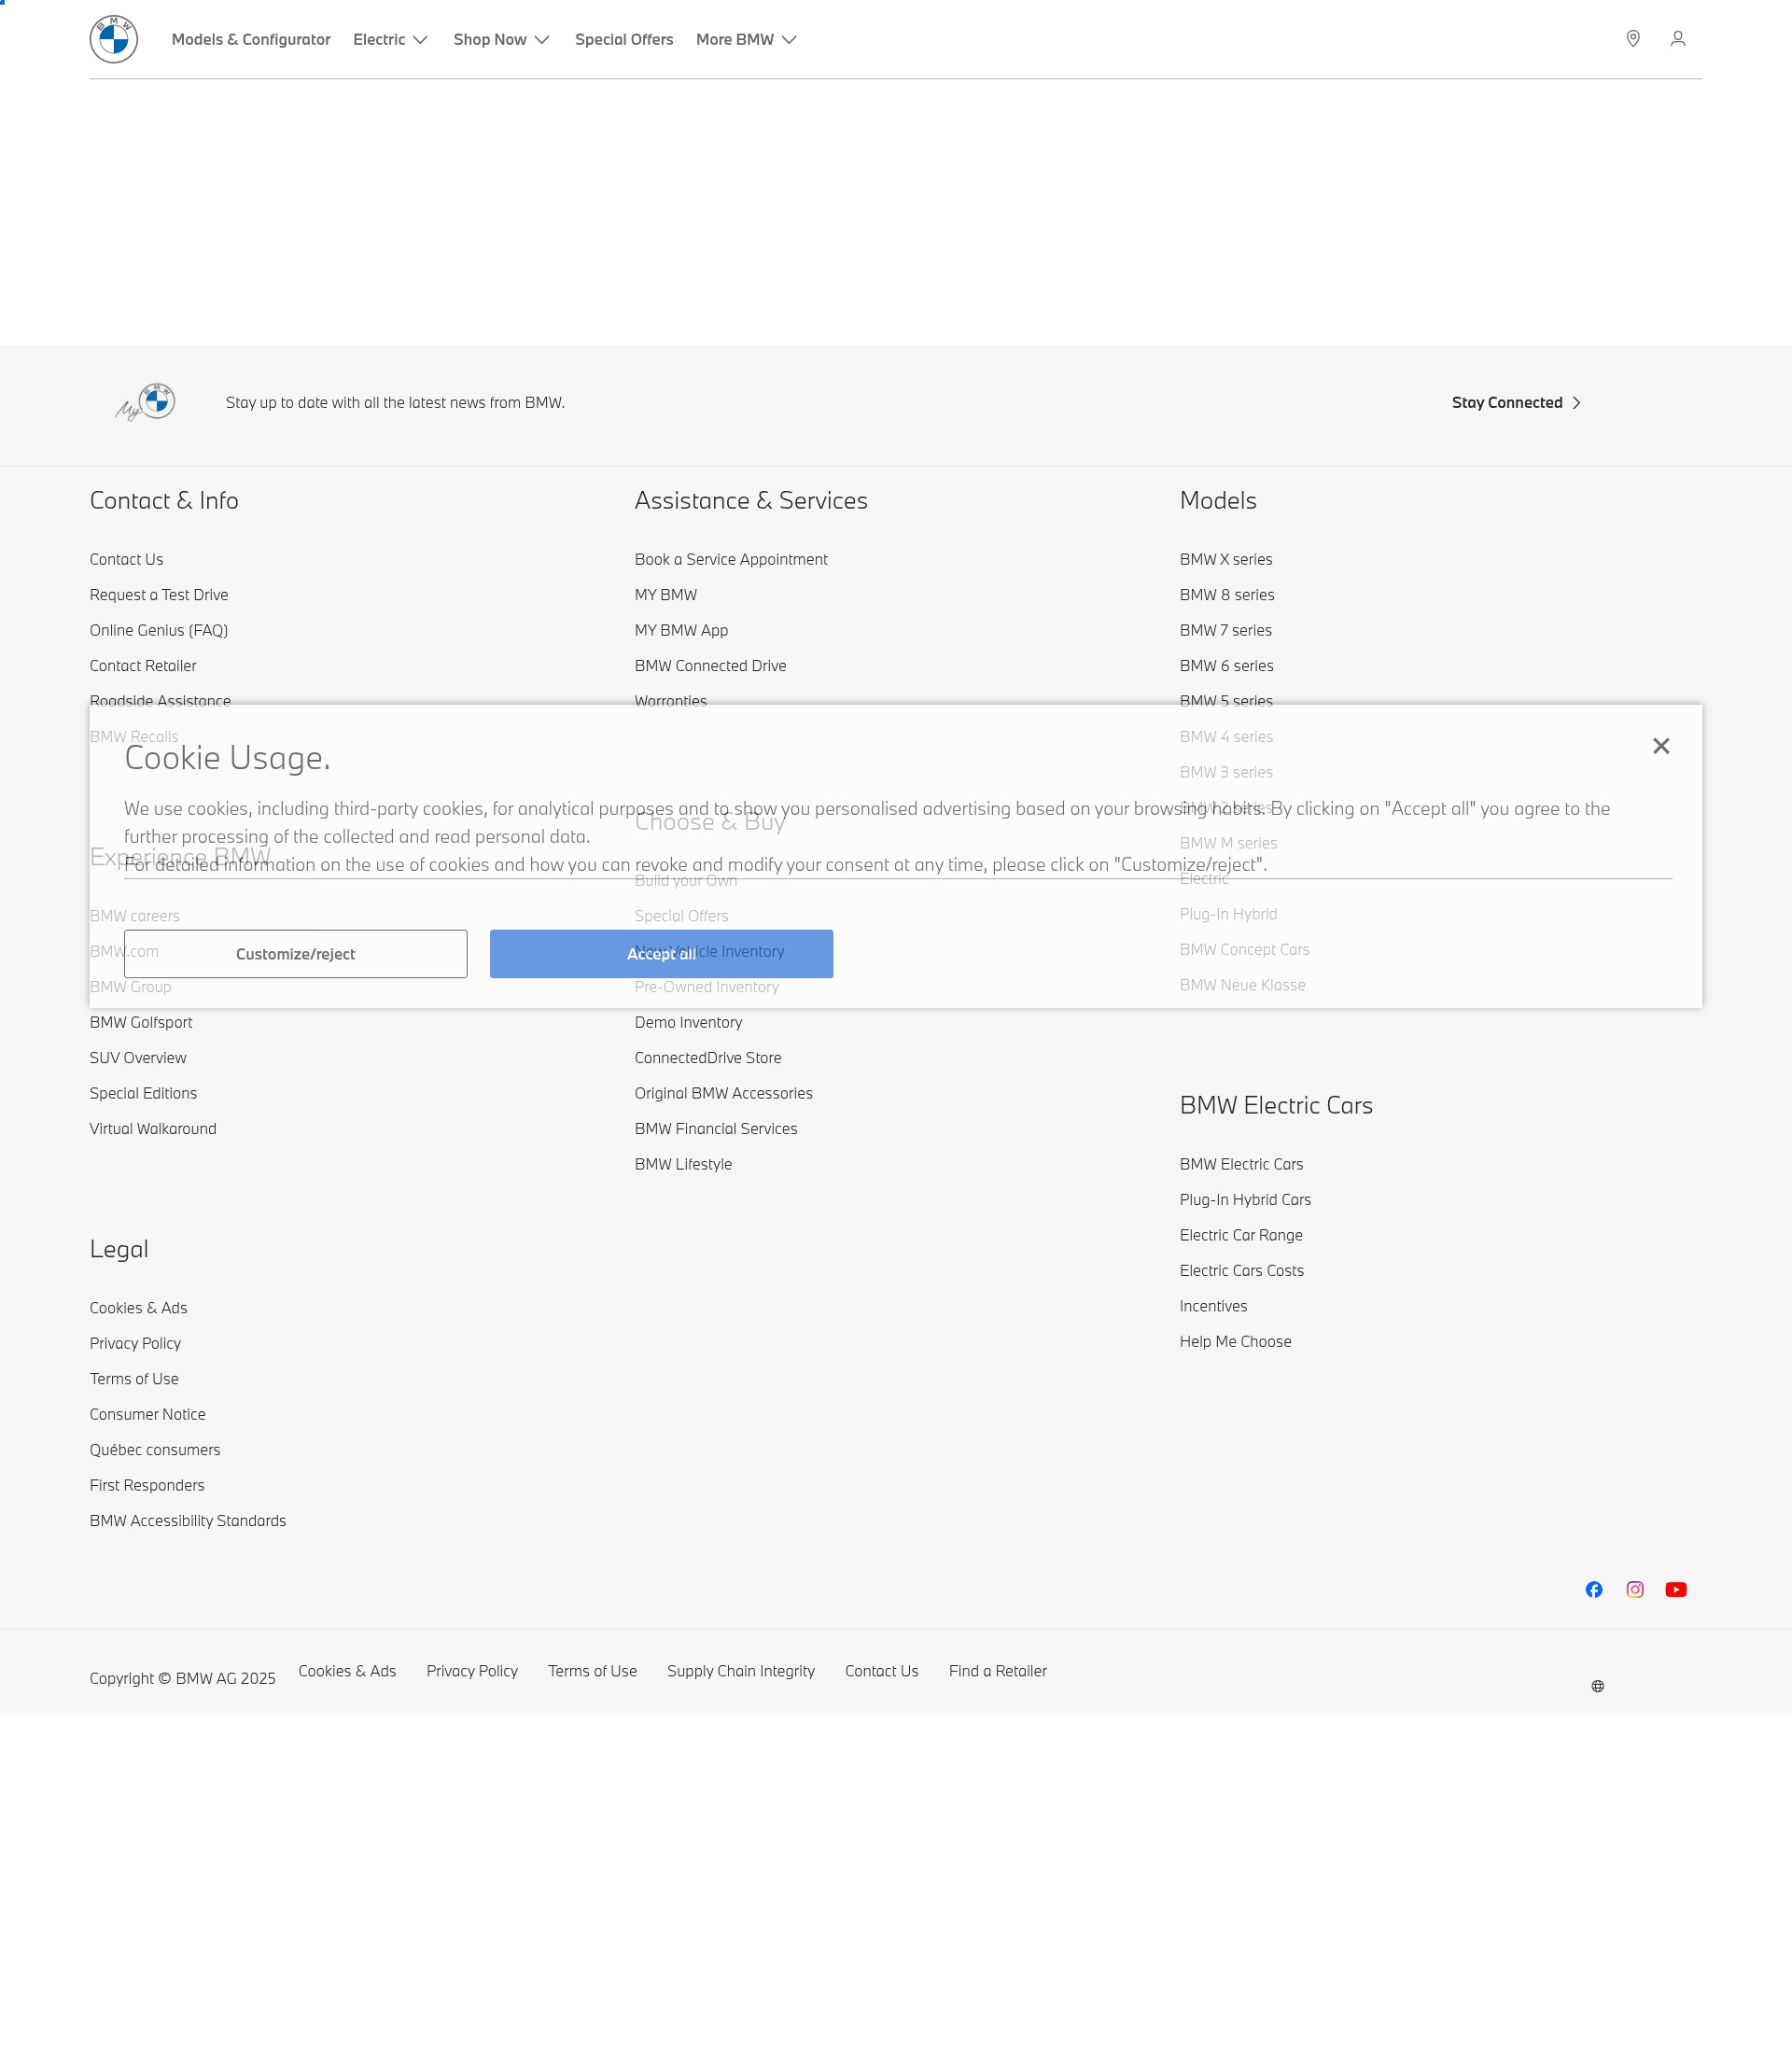Close the Cookie Usage banner
The height and width of the screenshot is (2046, 1792).
pyautogui.click(x=1660, y=746)
